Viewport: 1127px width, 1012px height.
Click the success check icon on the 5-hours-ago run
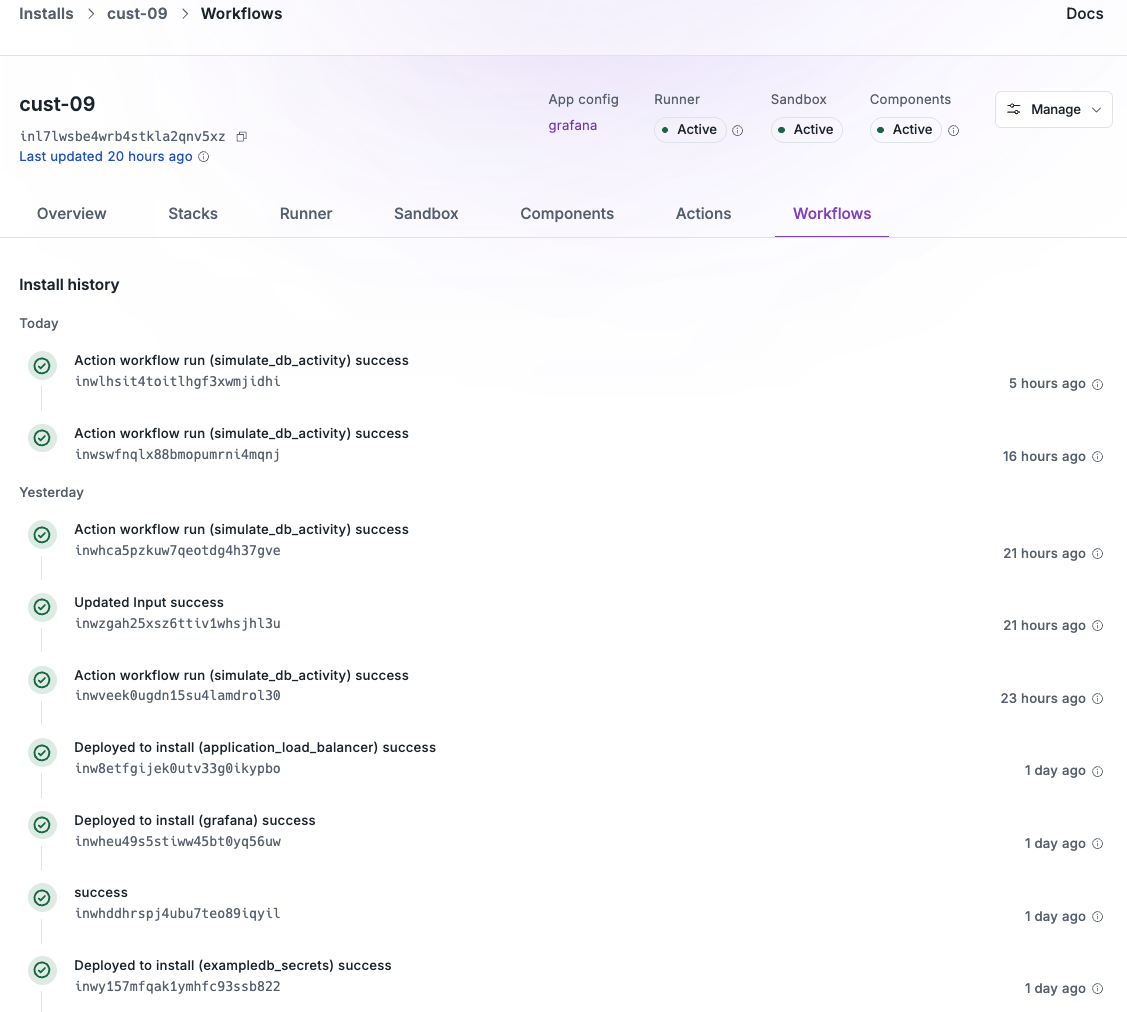(42, 366)
